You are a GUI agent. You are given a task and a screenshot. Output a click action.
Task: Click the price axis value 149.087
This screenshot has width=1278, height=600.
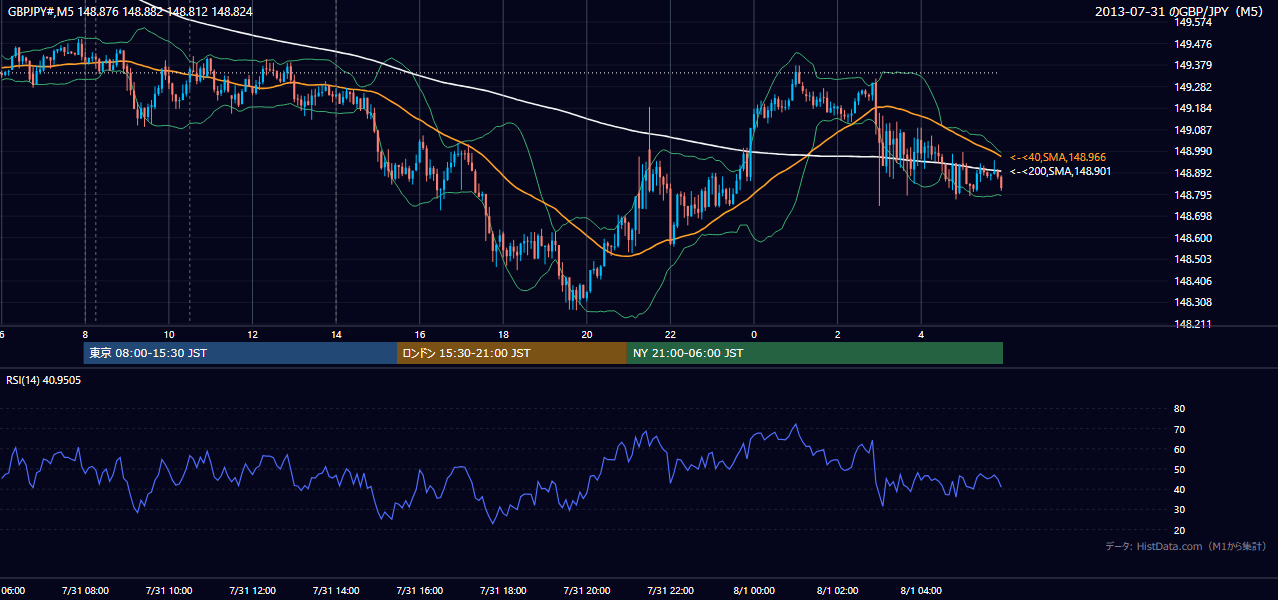pos(1194,130)
